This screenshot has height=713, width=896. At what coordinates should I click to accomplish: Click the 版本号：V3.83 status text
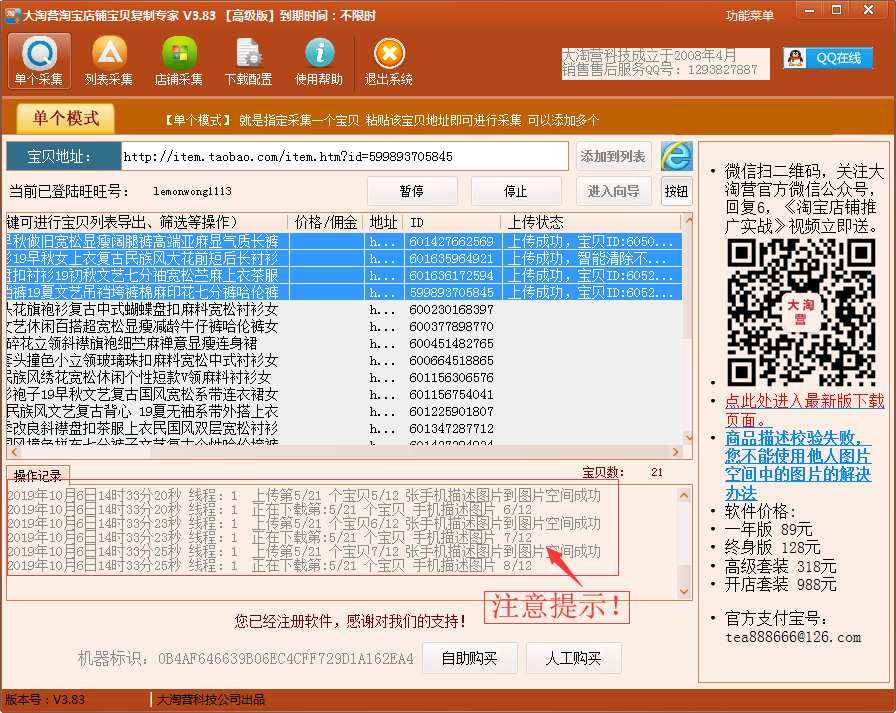point(45,700)
